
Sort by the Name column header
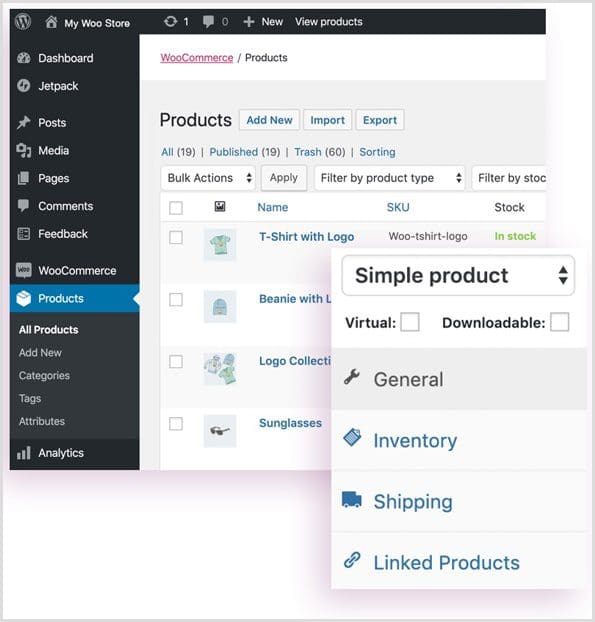tap(273, 207)
